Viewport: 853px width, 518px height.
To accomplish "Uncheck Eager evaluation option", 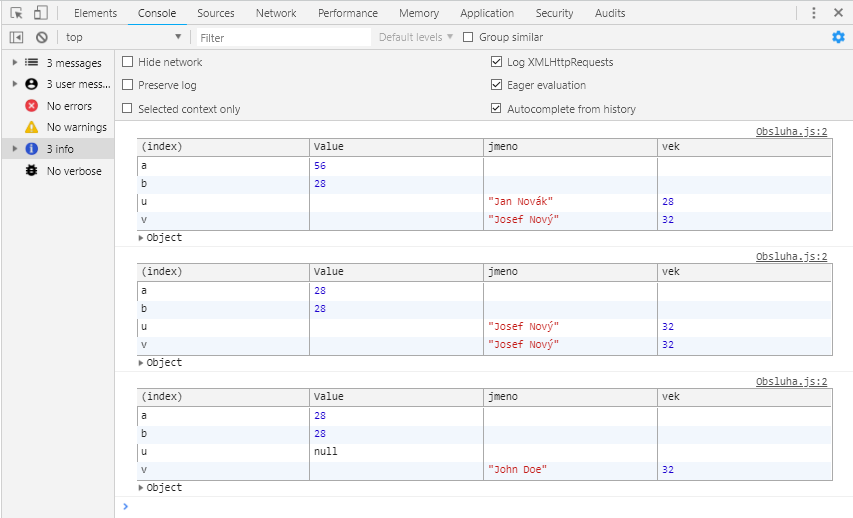I will click(497, 85).
